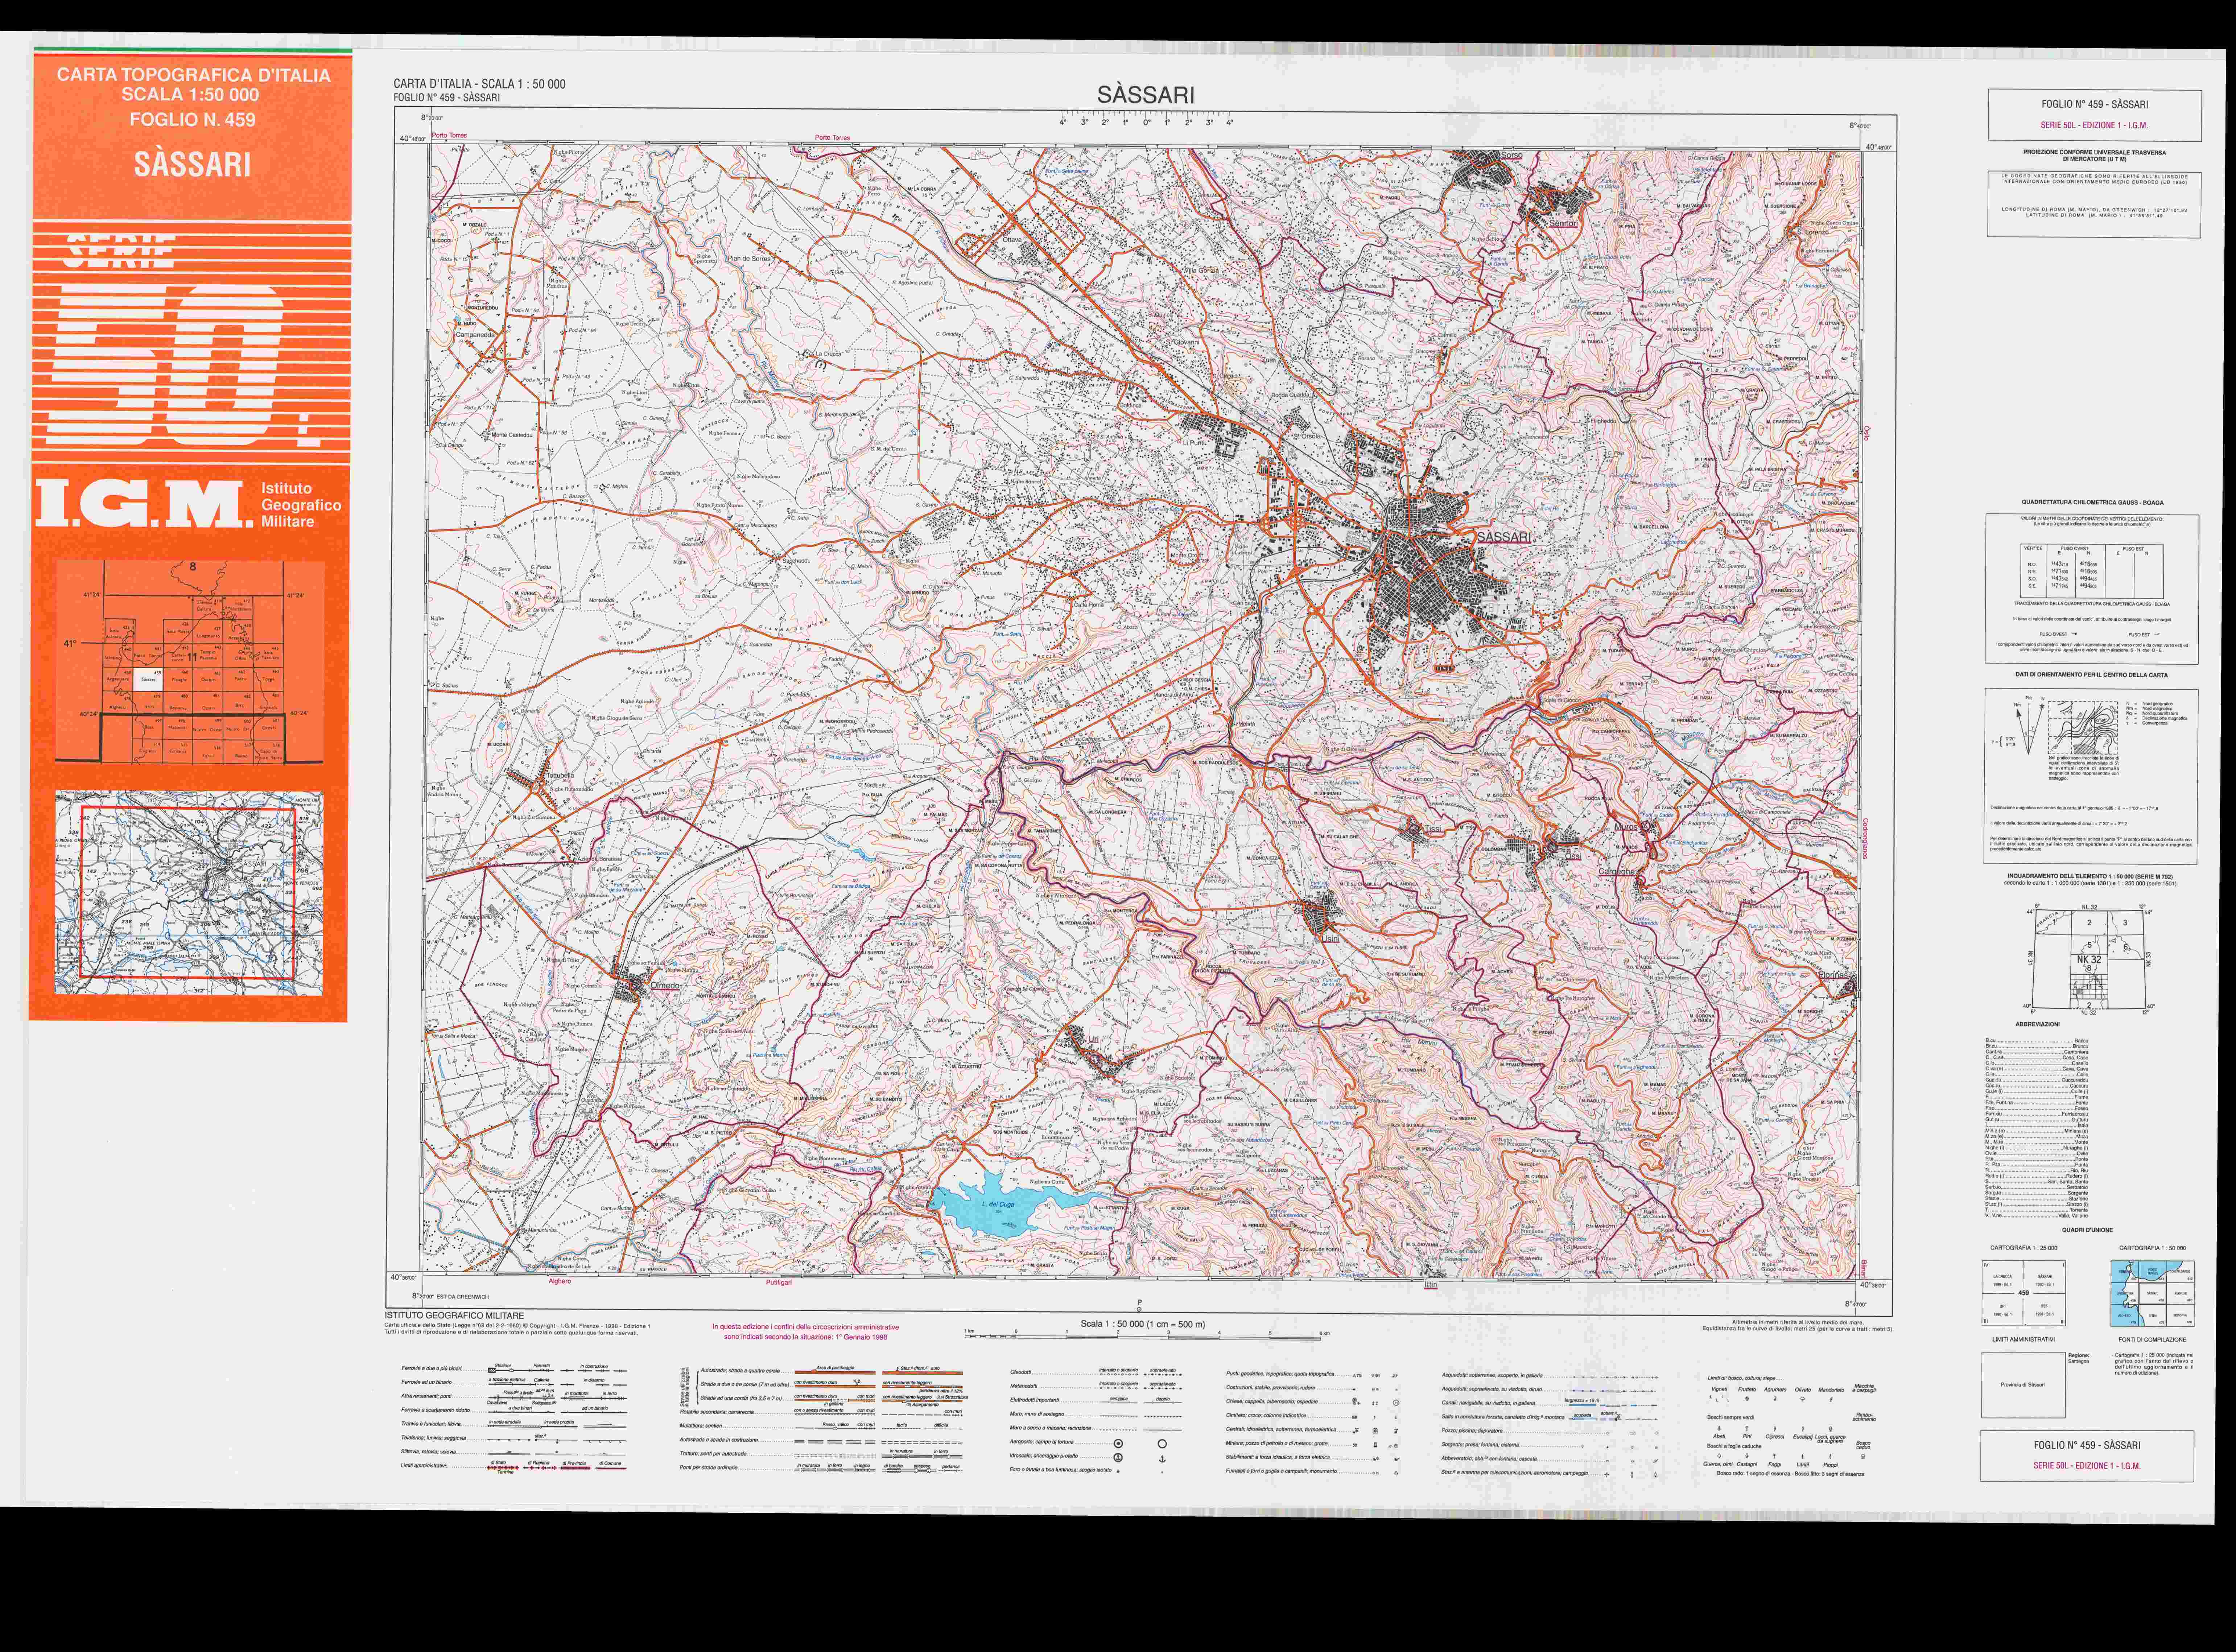Click the Aeroporto circle-with-dot legend symbol
Screen dimensions: 2236x1652
[1118, 1444]
